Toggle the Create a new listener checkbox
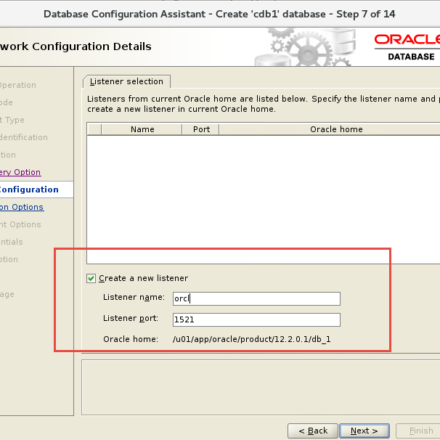This screenshot has height=440, width=440. click(91, 278)
